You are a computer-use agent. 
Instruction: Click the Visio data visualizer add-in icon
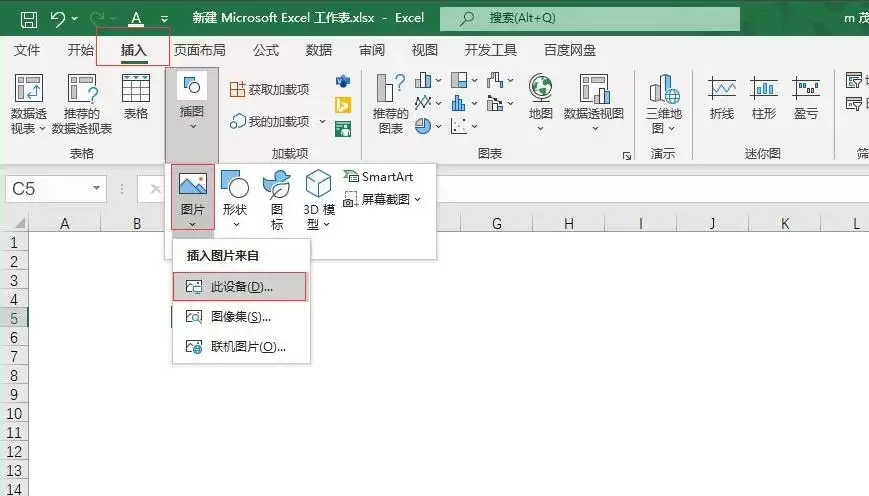pos(343,81)
